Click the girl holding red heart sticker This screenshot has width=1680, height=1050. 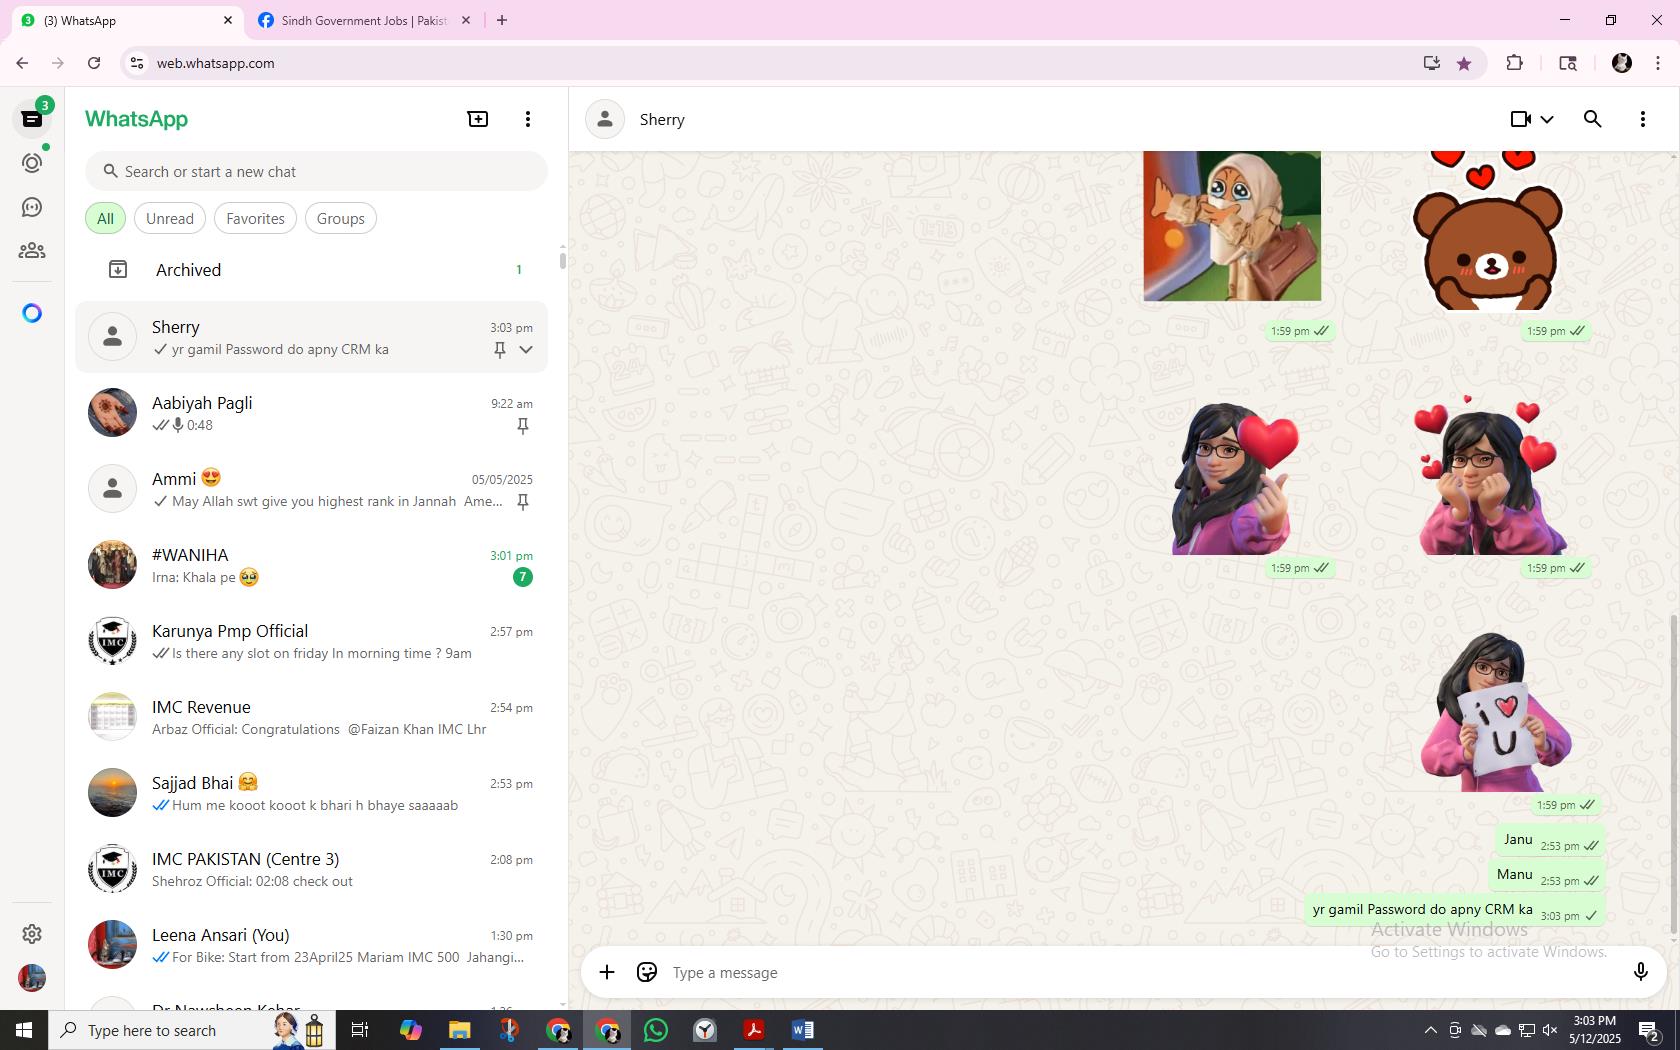[1233, 478]
